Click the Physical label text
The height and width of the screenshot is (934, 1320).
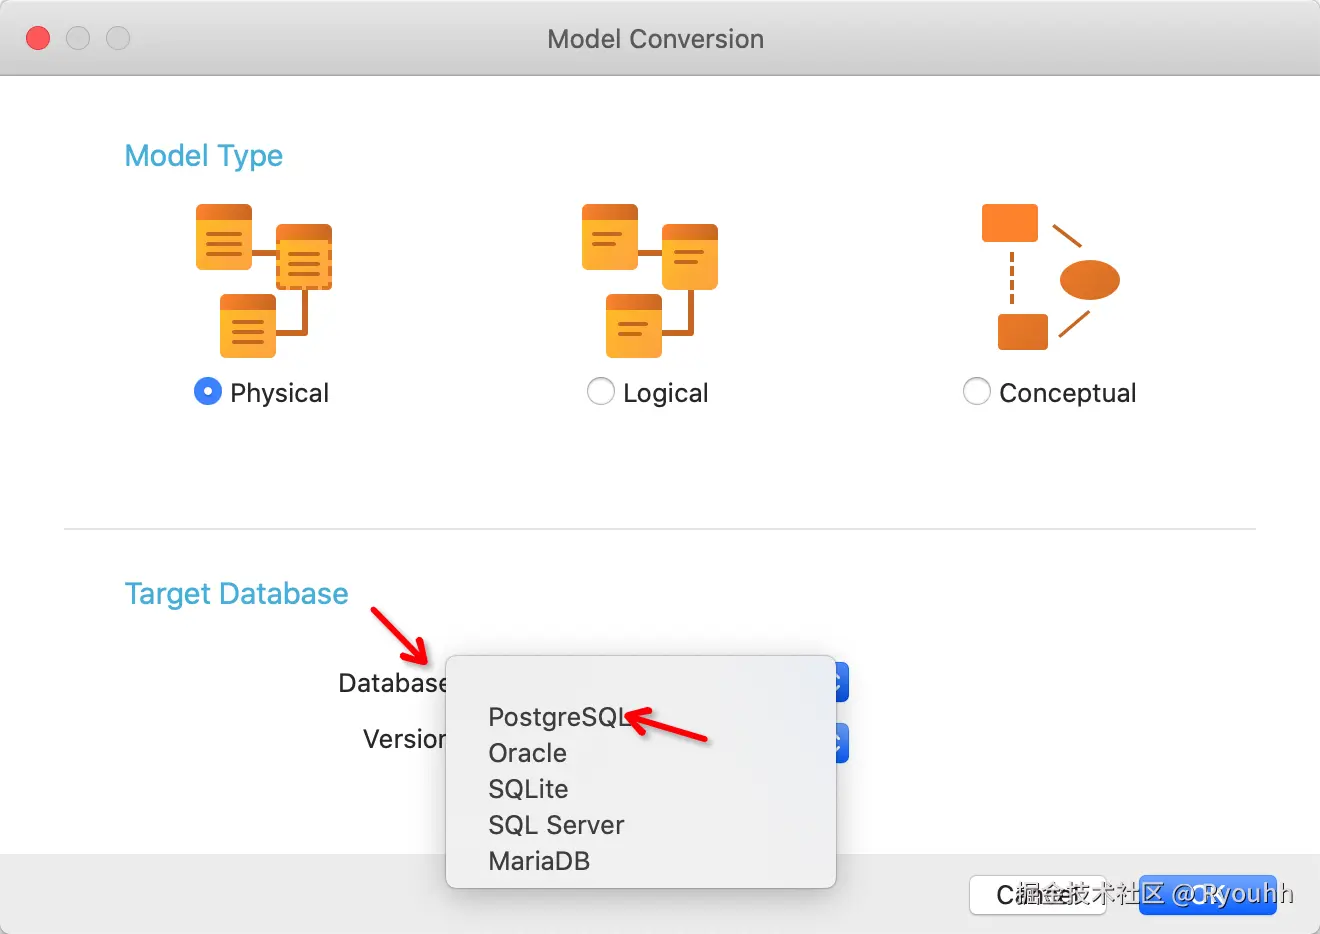[x=279, y=393]
